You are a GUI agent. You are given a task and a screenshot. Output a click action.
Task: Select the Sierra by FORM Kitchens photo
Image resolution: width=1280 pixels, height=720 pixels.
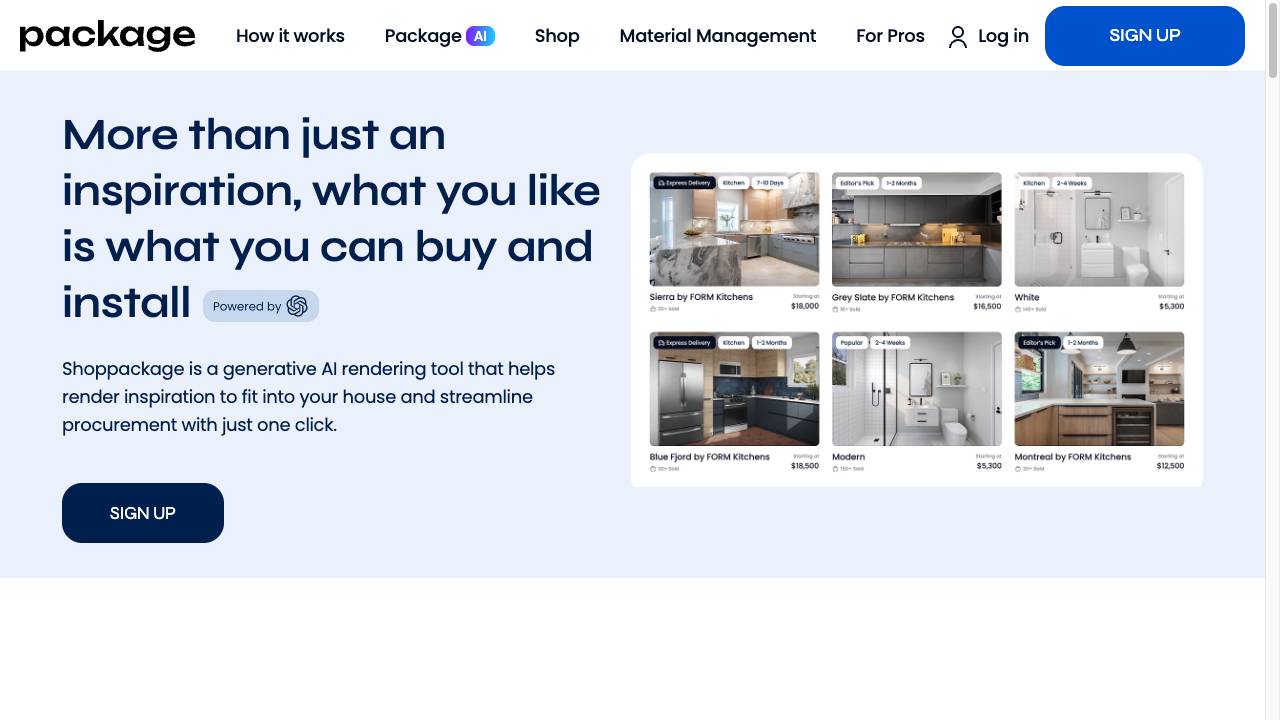[734, 229]
